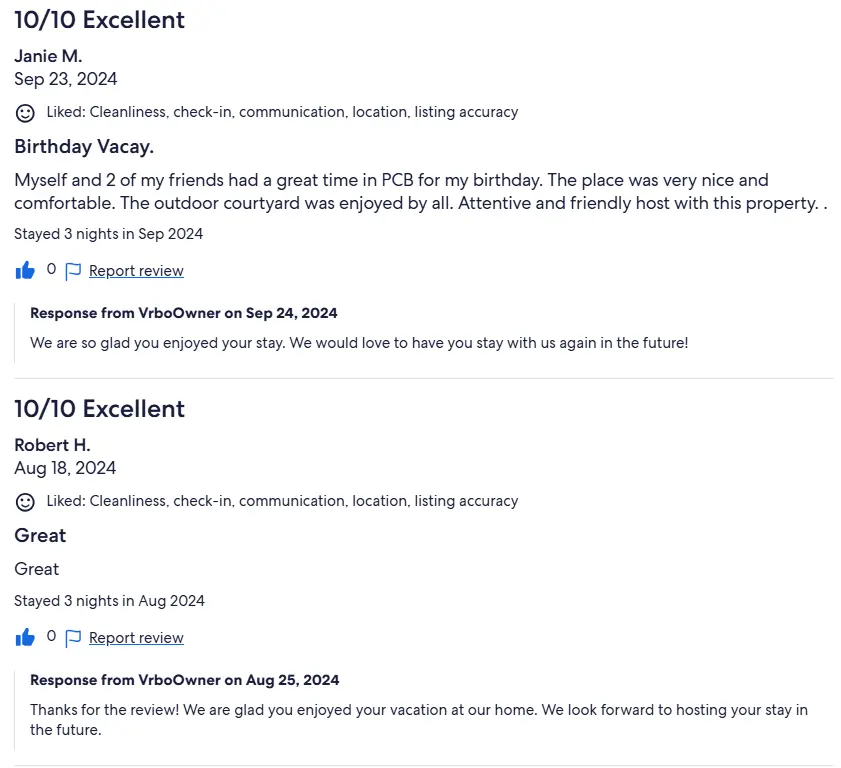
Task: Click the Birthday Vacay. review title
Action: 84,147
